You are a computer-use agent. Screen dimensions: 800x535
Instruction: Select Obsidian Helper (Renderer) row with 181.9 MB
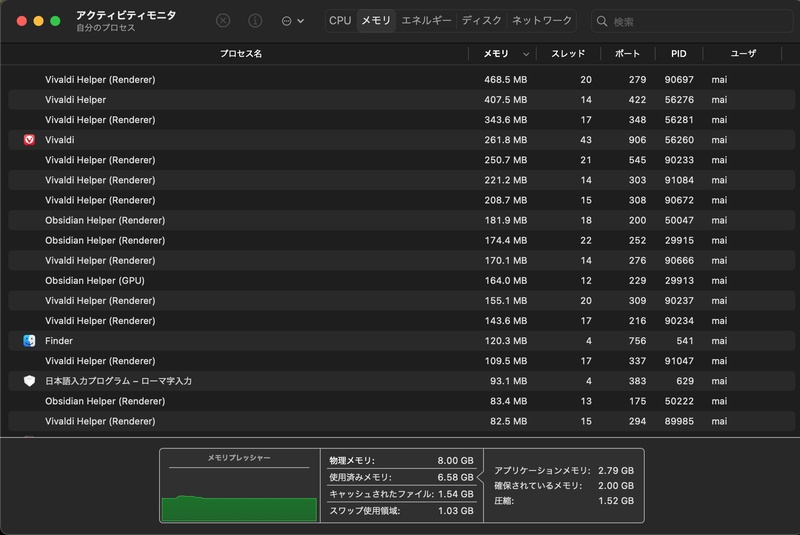tap(402, 220)
